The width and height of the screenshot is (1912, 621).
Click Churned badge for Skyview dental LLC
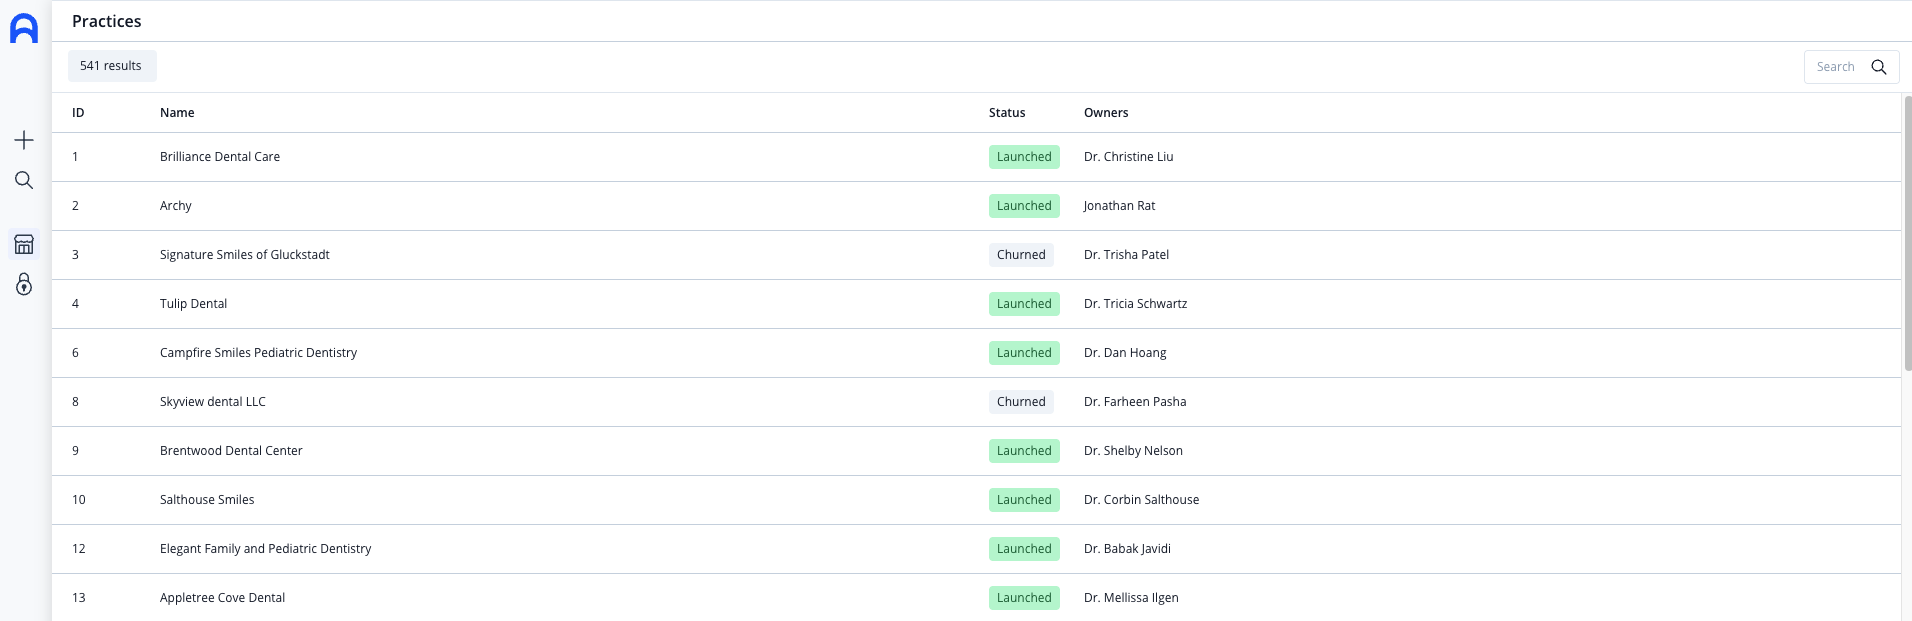[x=1021, y=402]
